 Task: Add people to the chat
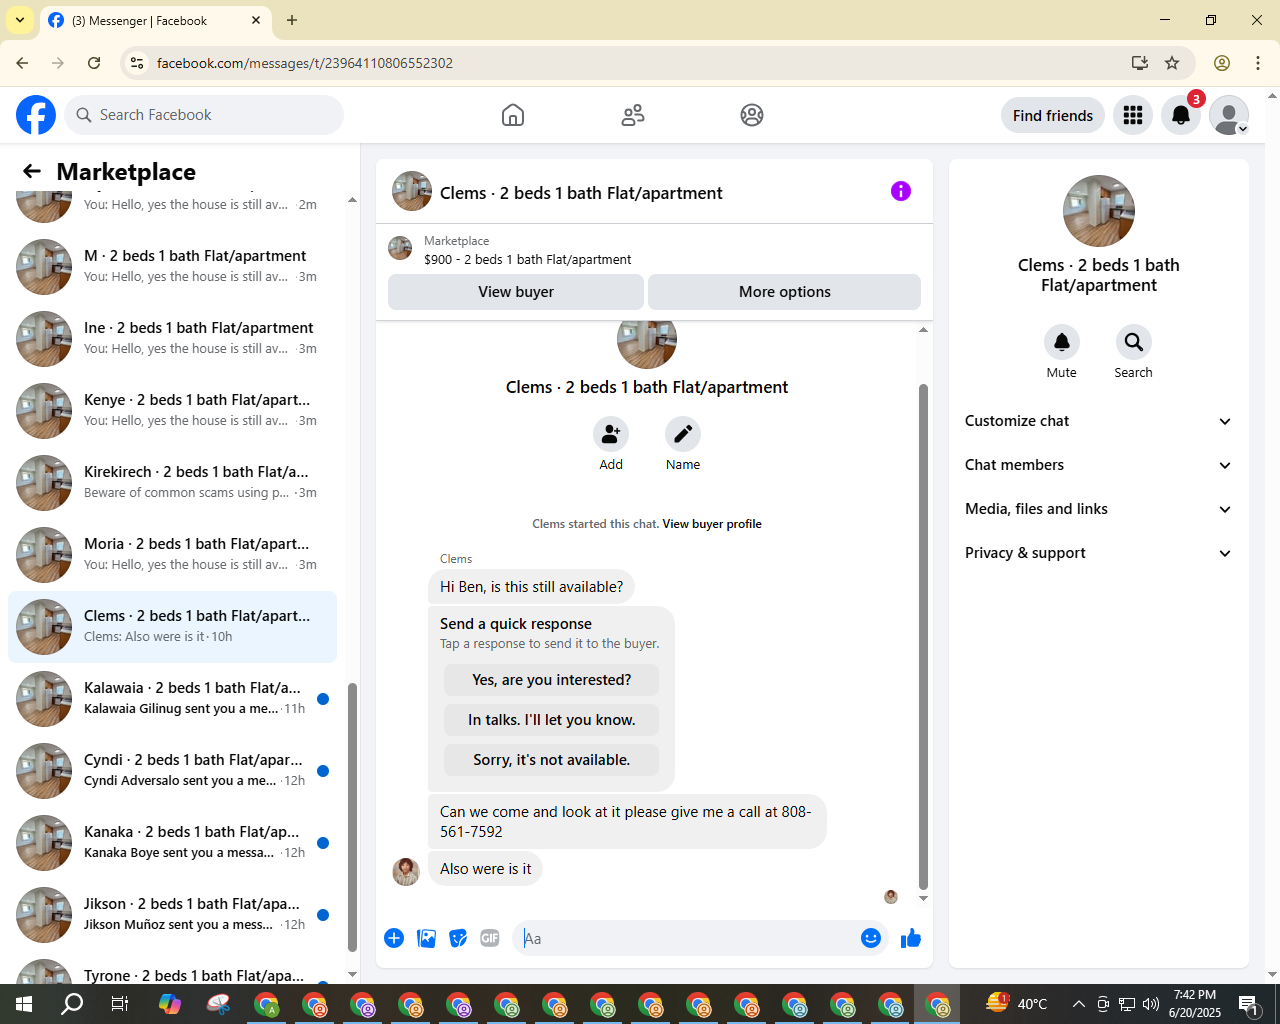[611, 434]
